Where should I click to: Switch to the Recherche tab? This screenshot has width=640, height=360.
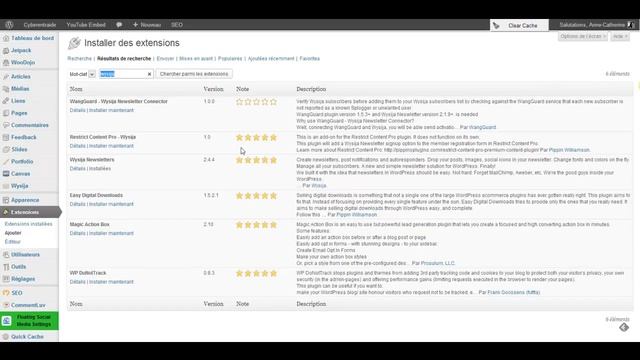click(x=80, y=59)
